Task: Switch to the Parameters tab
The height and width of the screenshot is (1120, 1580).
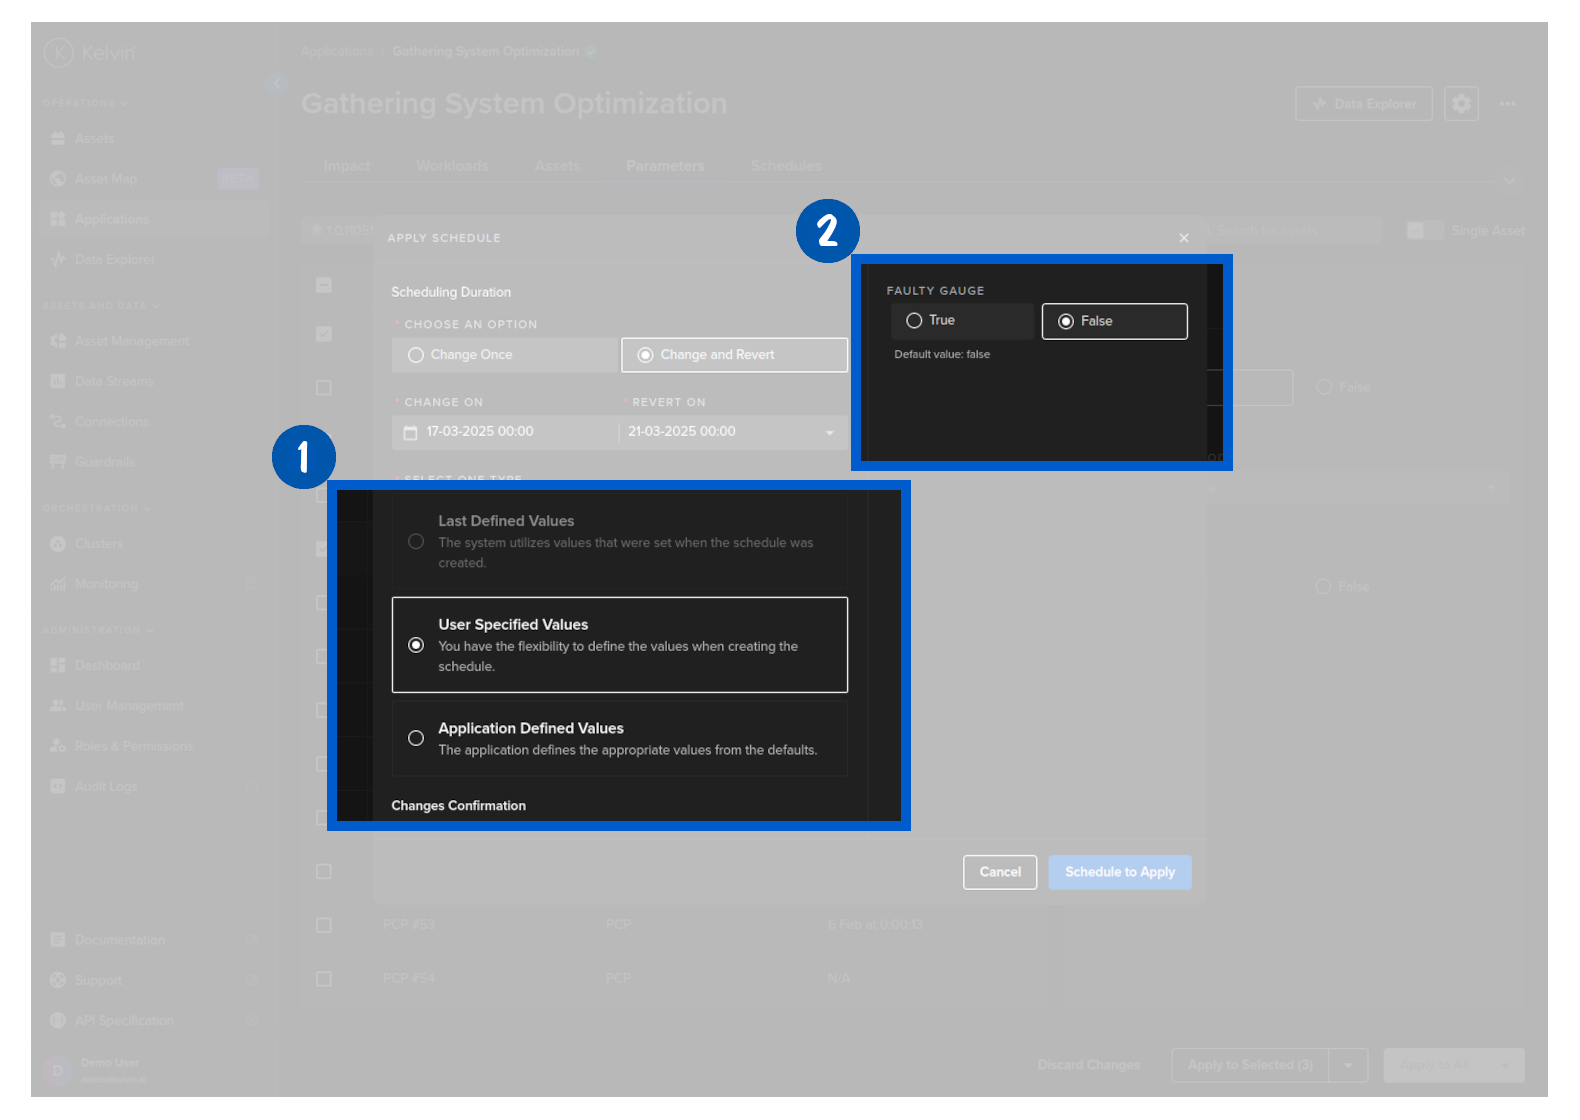Action: coord(665,166)
